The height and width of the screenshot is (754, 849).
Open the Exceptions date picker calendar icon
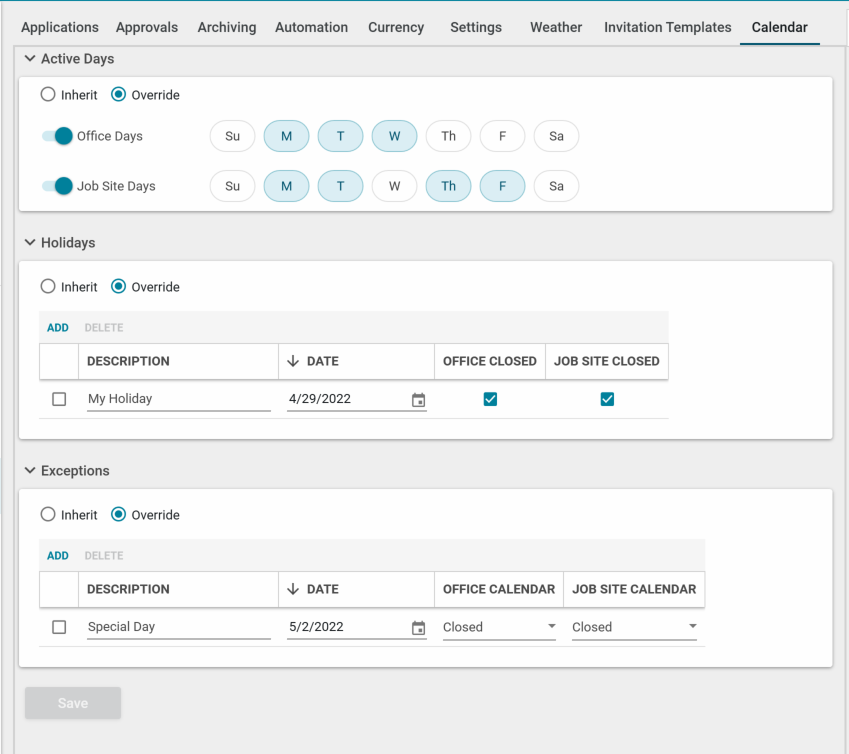(418, 628)
